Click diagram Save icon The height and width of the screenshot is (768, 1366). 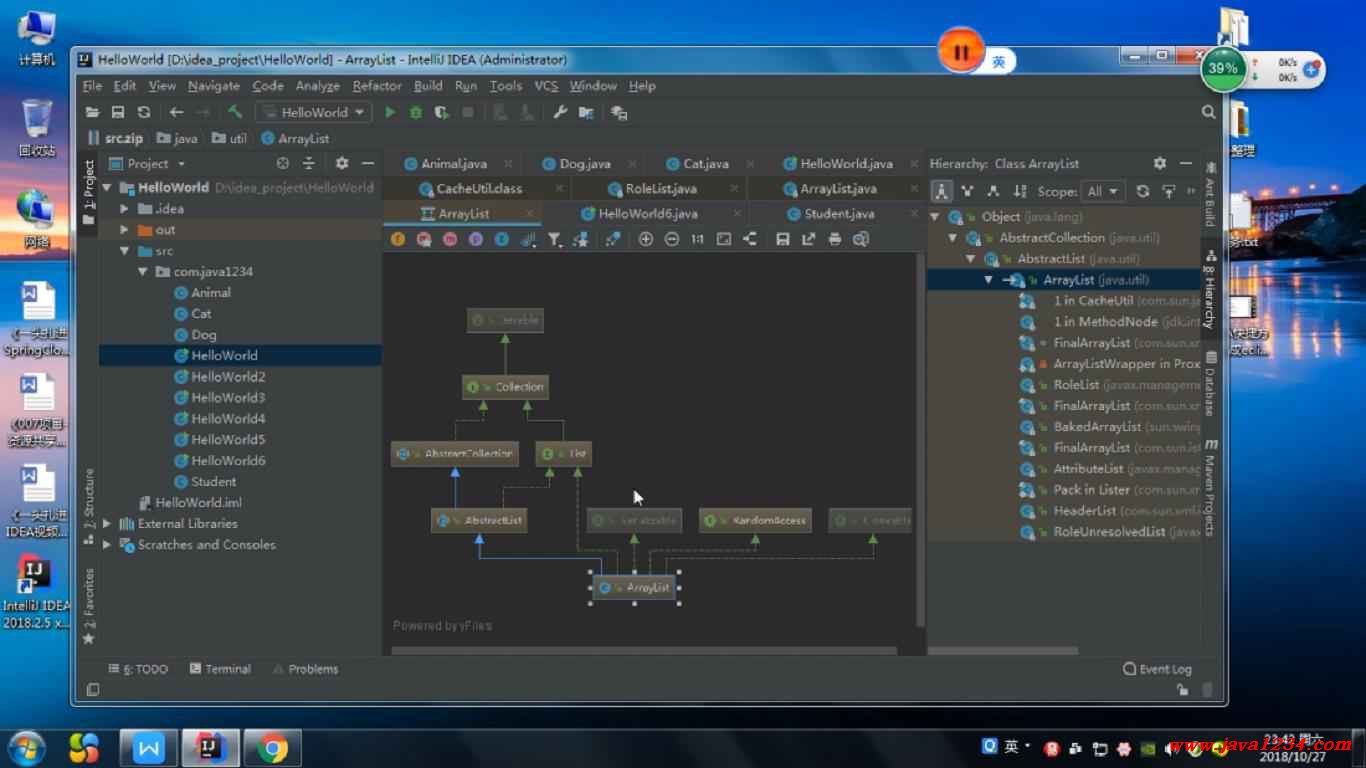coord(782,239)
